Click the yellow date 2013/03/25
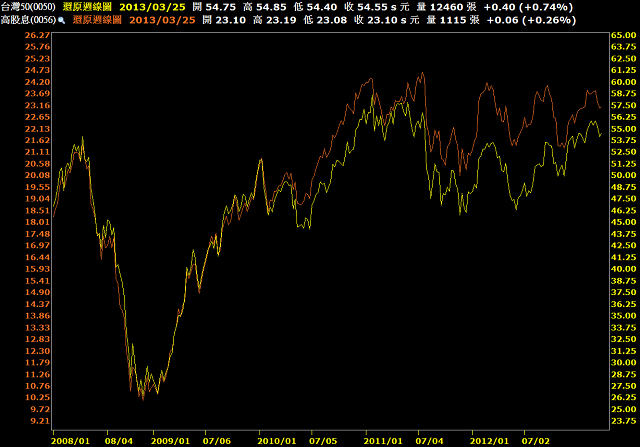Screen dimensions: 640x447 pos(152,7)
